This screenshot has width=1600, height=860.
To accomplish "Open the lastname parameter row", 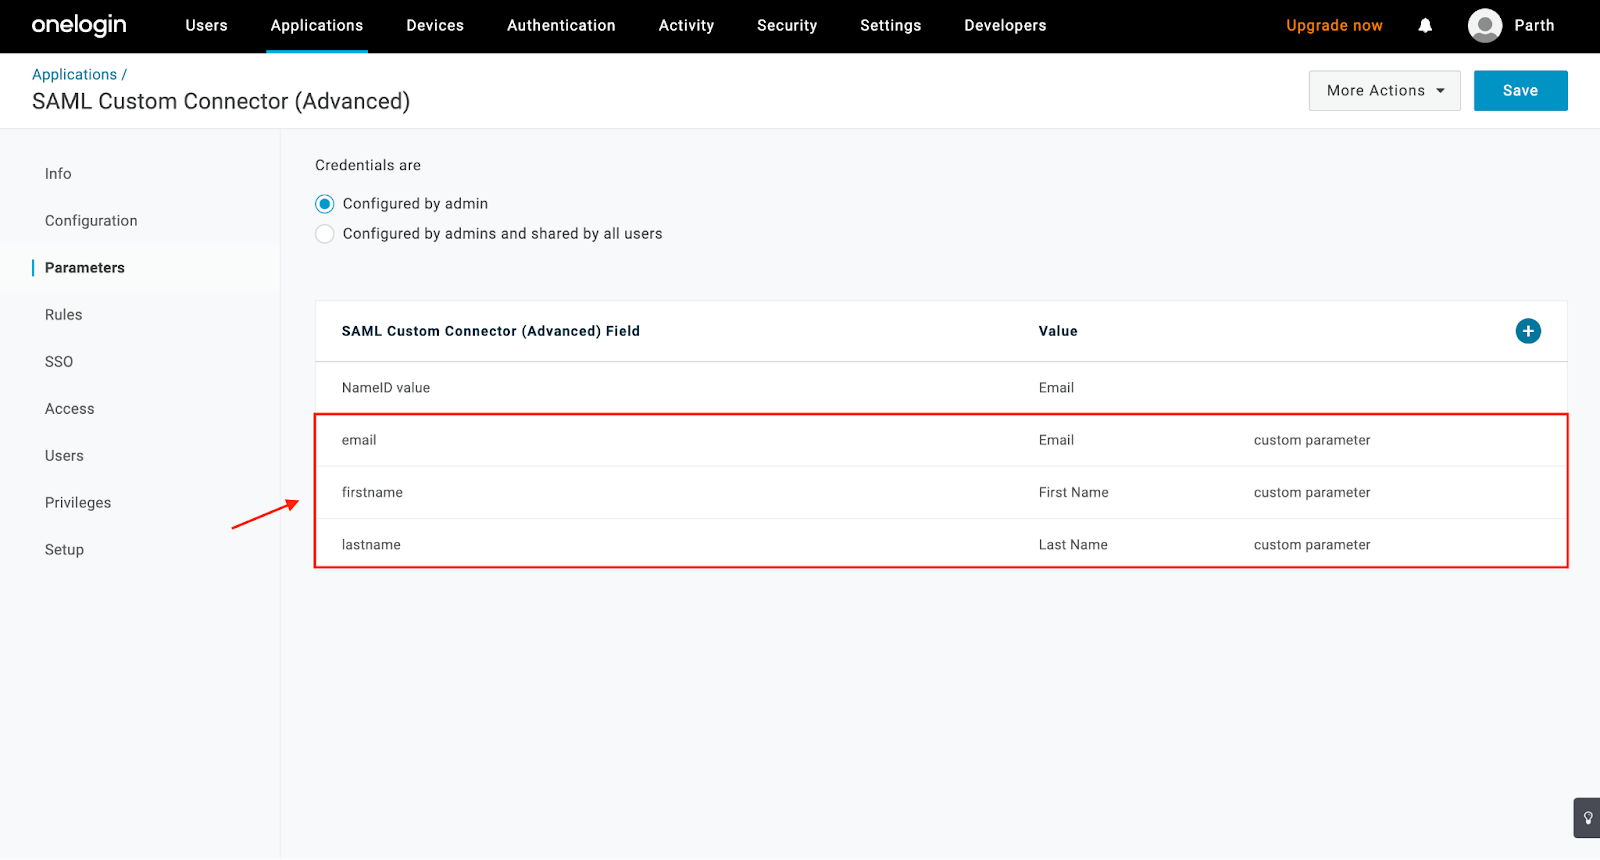I will pos(941,544).
